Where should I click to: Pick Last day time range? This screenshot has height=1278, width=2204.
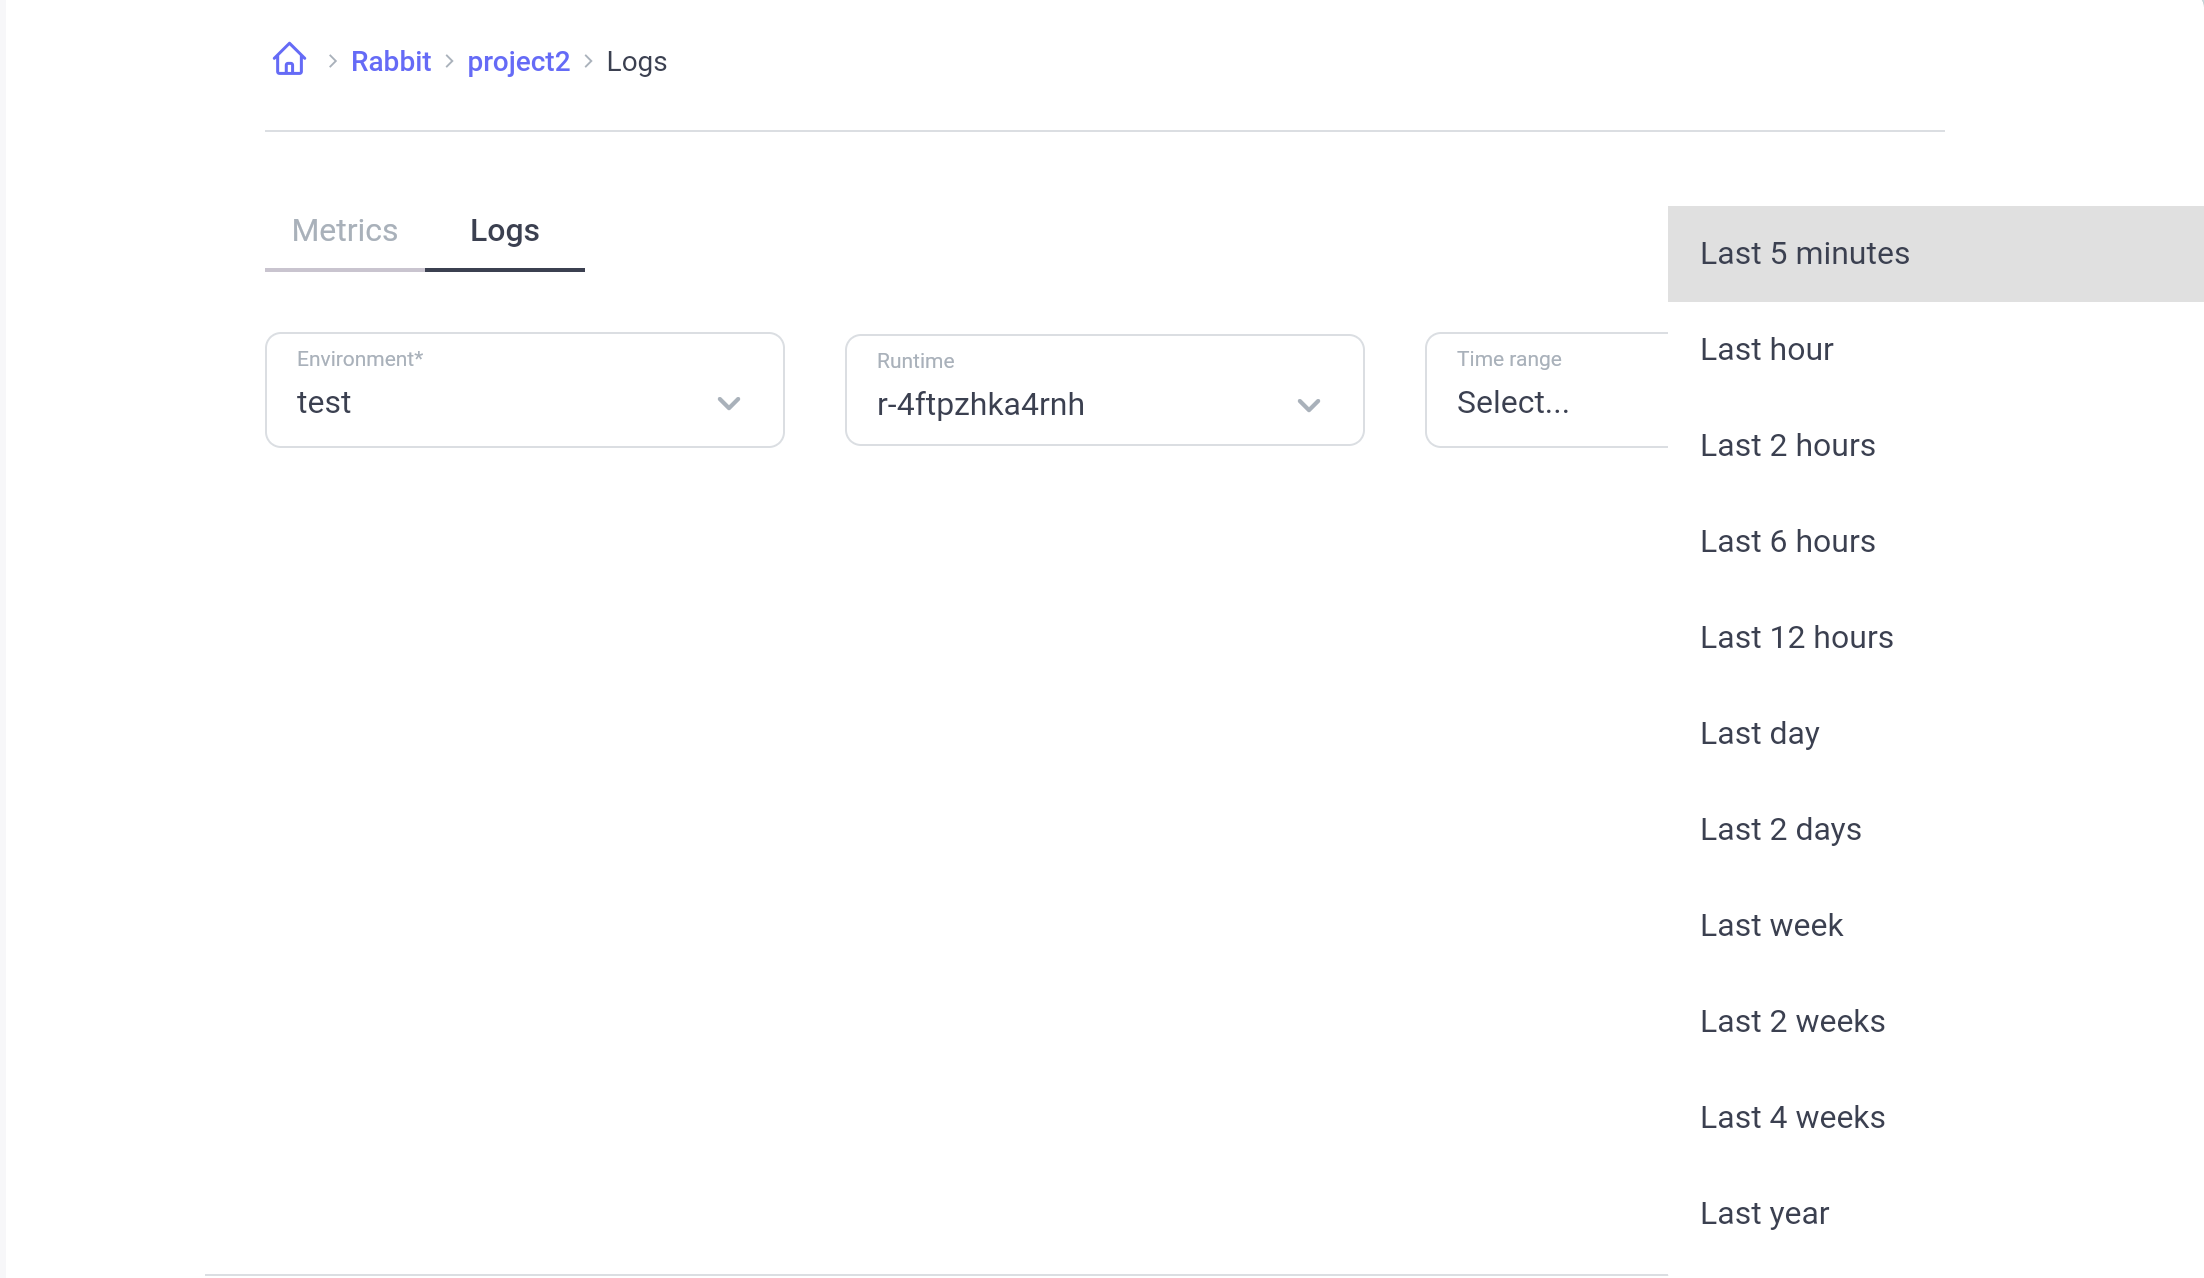(1759, 733)
